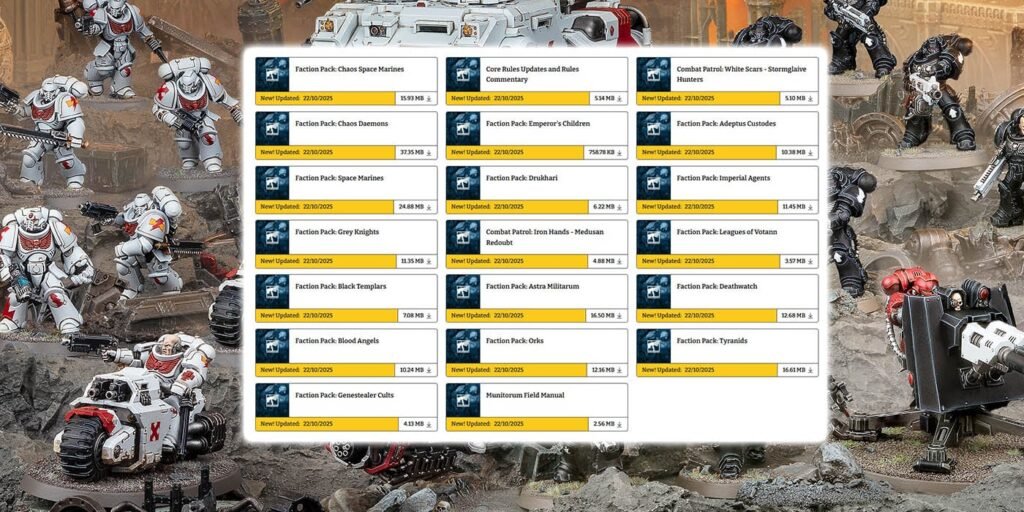Click the Faction Pack: Orks document icon
The image size is (1024, 512).
[x=463, y=345]
